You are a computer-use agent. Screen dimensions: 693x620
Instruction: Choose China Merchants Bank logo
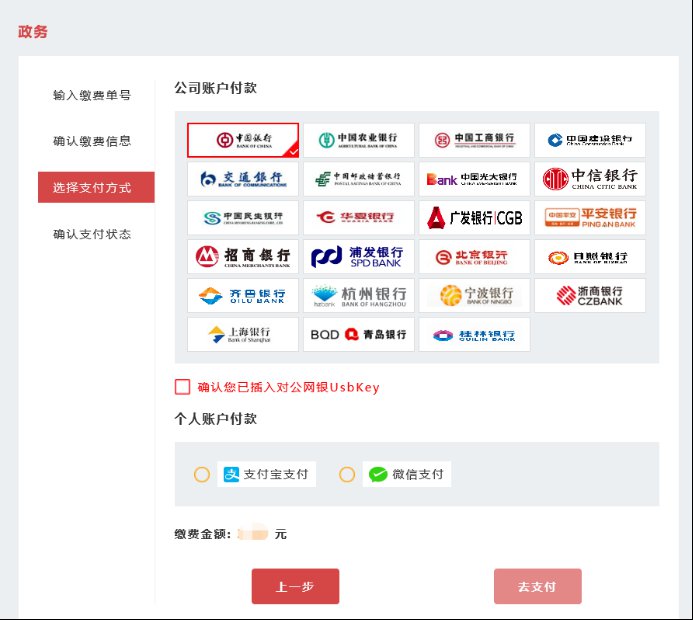[242, 257]
